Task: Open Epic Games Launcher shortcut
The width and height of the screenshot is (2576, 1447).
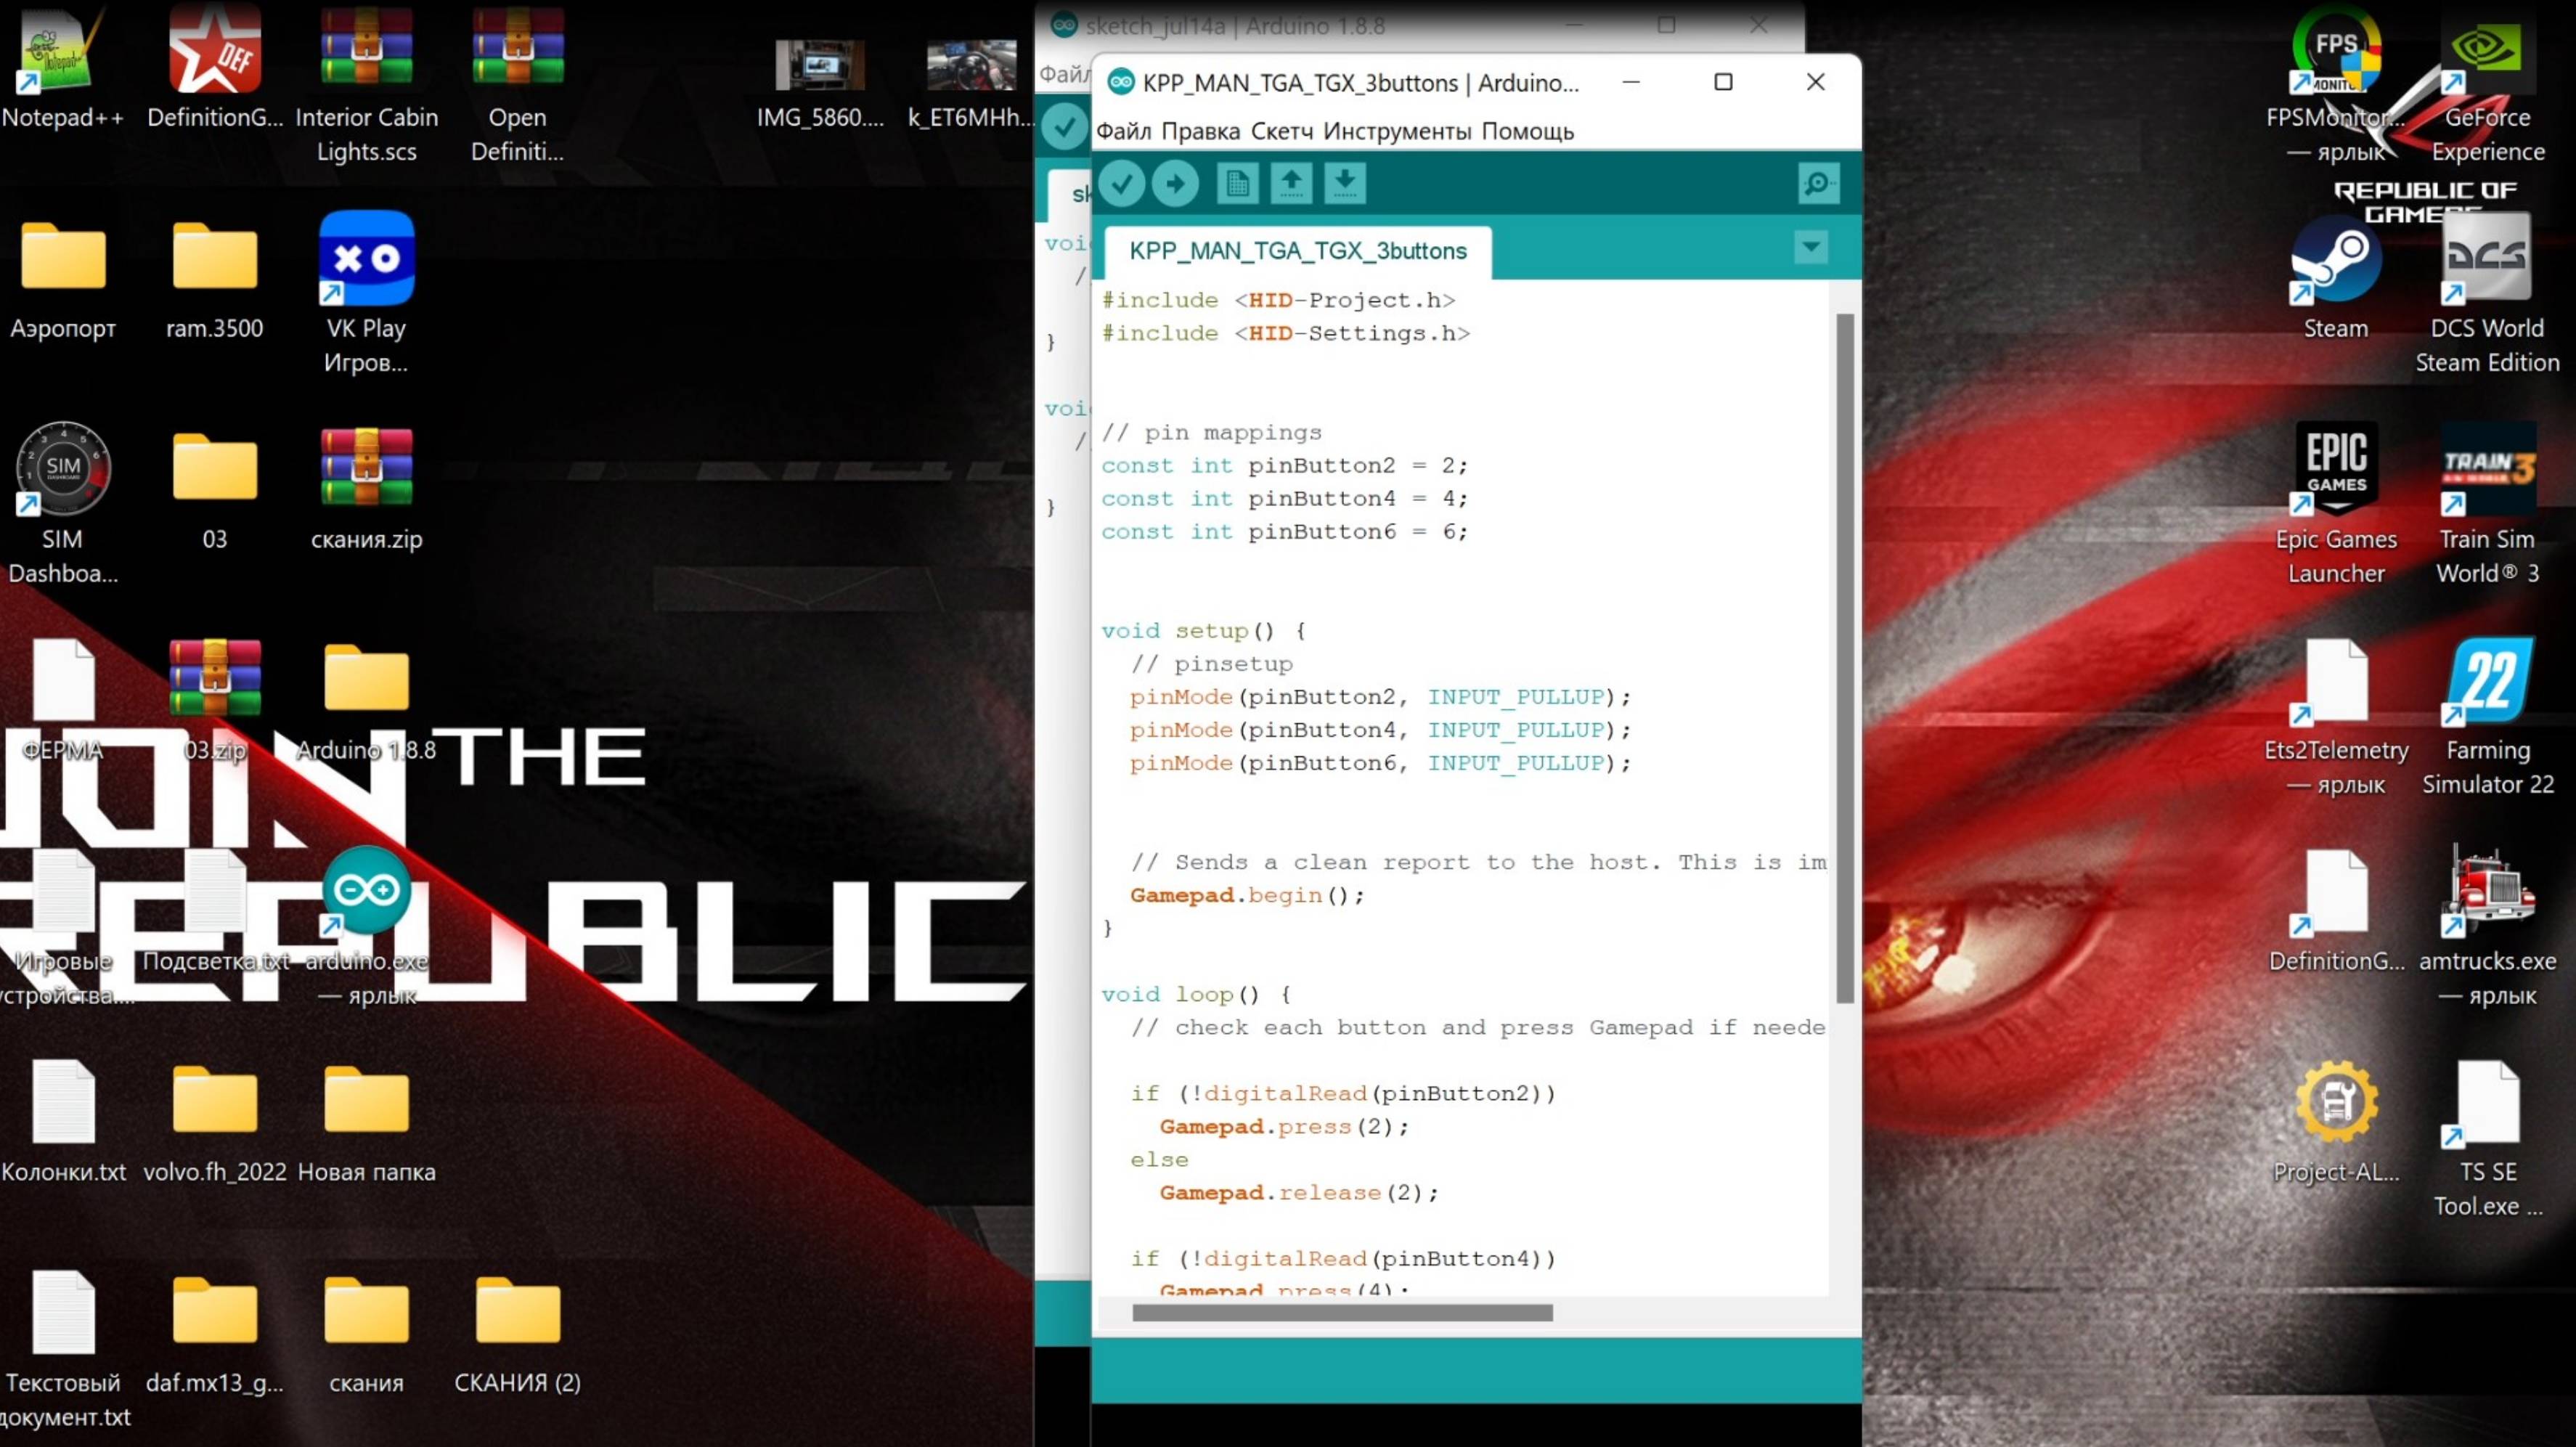Action: pyautogui.click(x=2335, y=470)
